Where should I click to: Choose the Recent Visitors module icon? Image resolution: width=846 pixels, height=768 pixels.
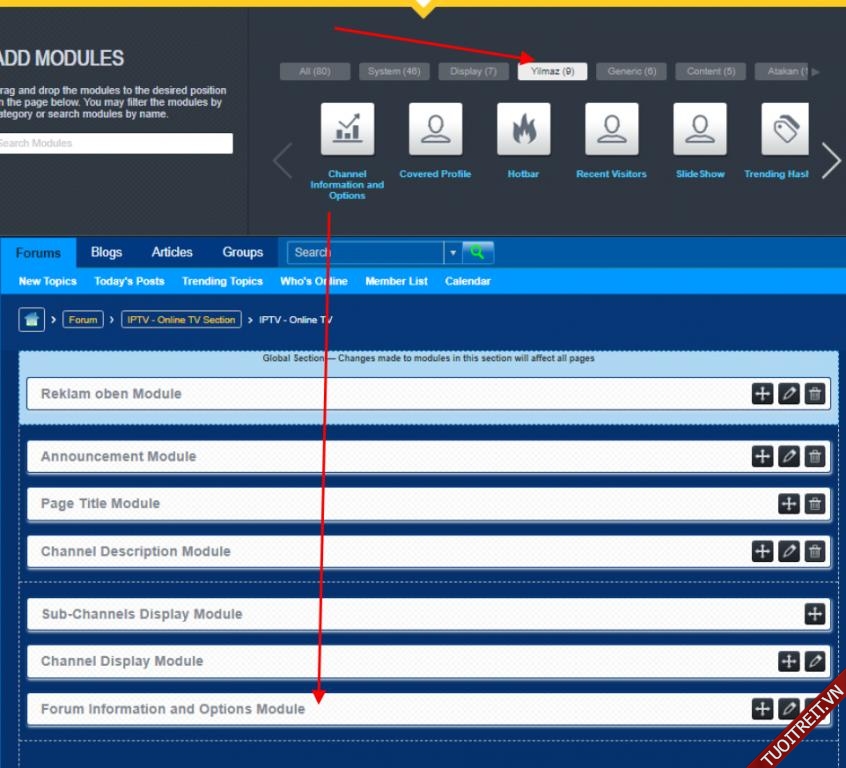click(611, 129)
